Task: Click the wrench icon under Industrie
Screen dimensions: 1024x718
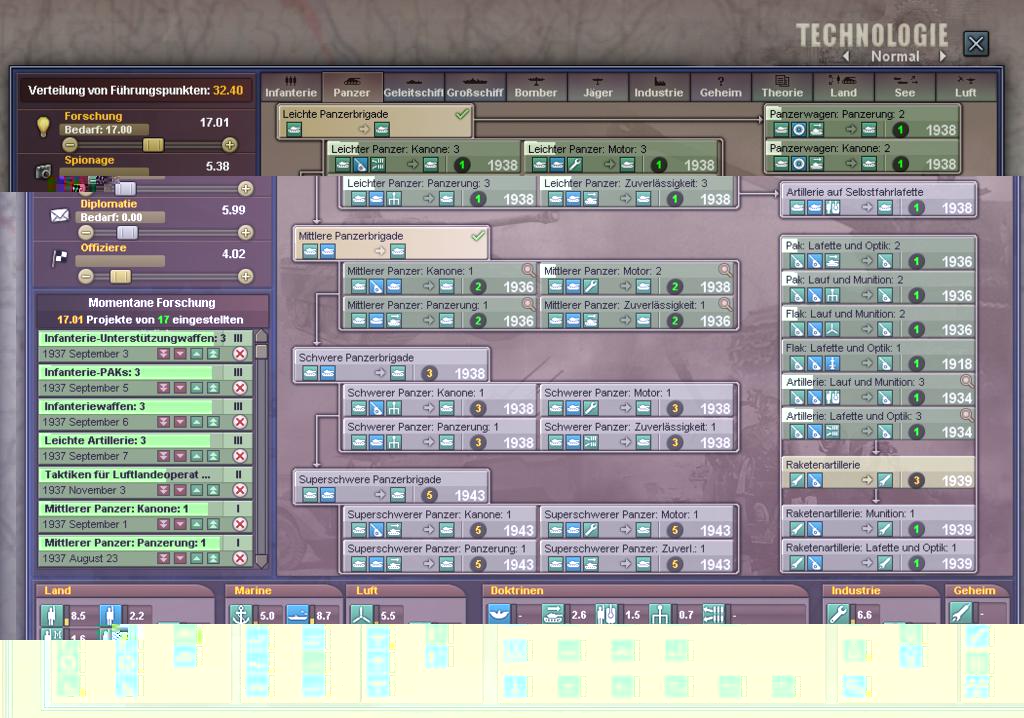Action: pos(839,615)
